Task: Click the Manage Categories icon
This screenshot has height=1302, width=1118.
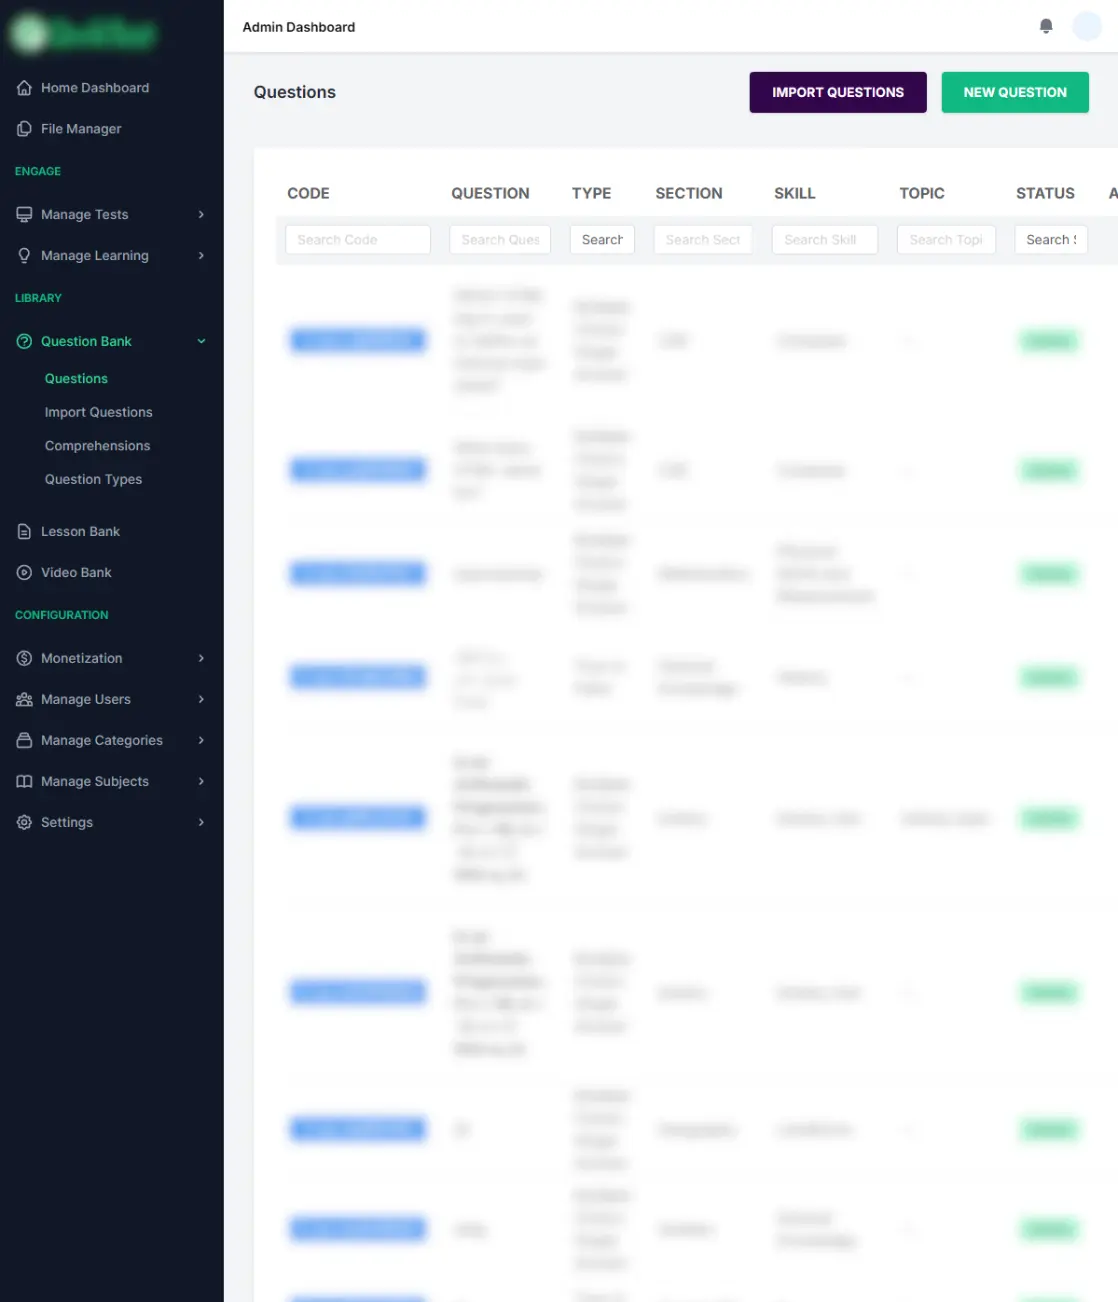Action: [24, 741]
